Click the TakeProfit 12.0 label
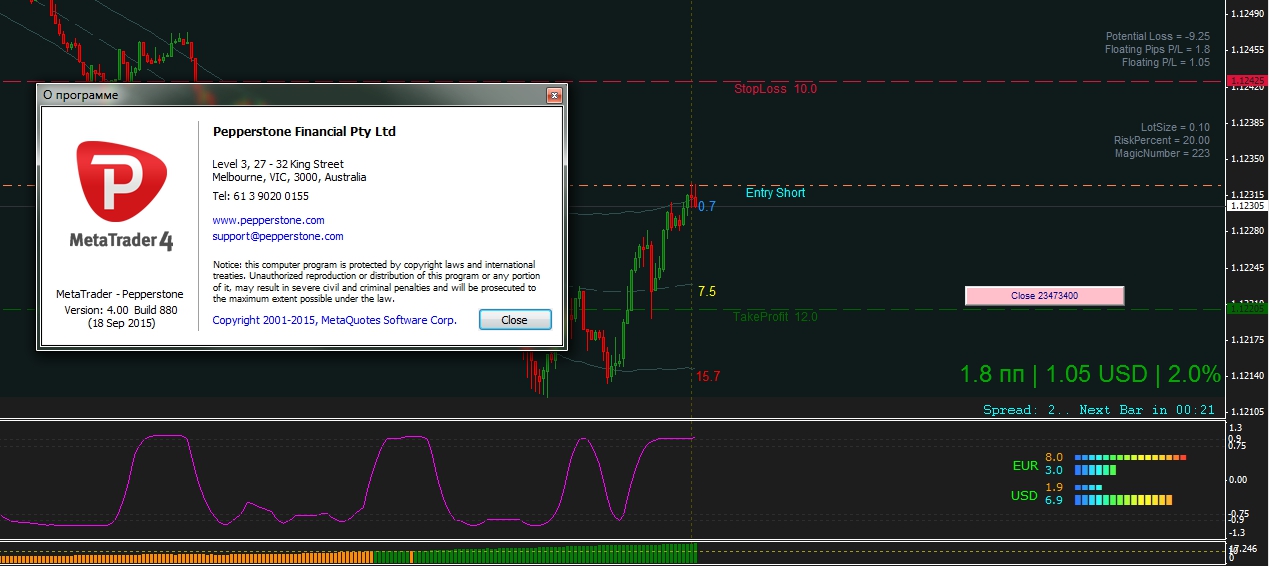This screenshot has width=1269, height=566. coord(776,317)
